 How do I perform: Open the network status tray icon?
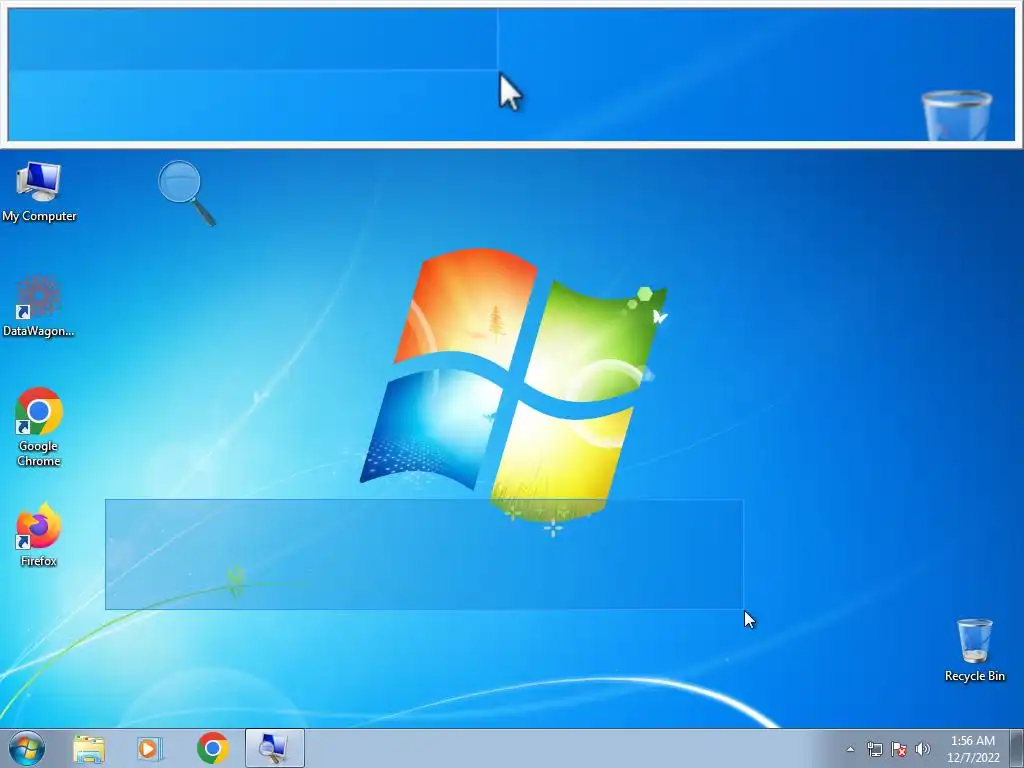[x=874, y=749]
